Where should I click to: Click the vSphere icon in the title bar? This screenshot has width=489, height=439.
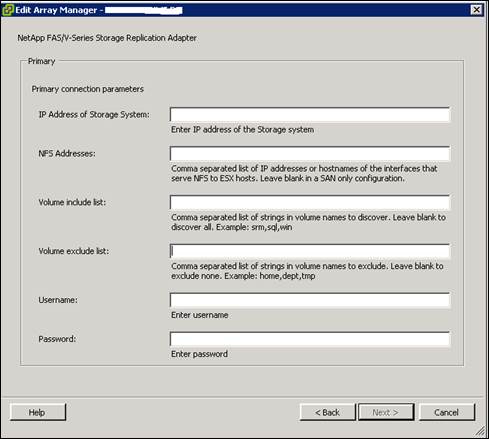8,10
